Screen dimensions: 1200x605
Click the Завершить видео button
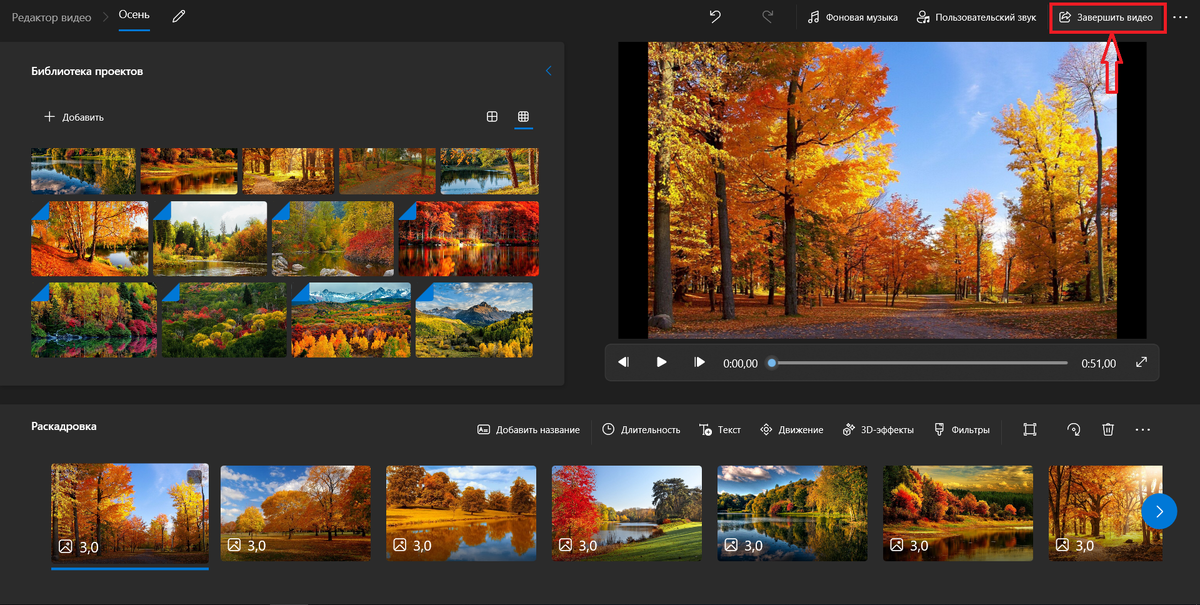point(1106,17)
